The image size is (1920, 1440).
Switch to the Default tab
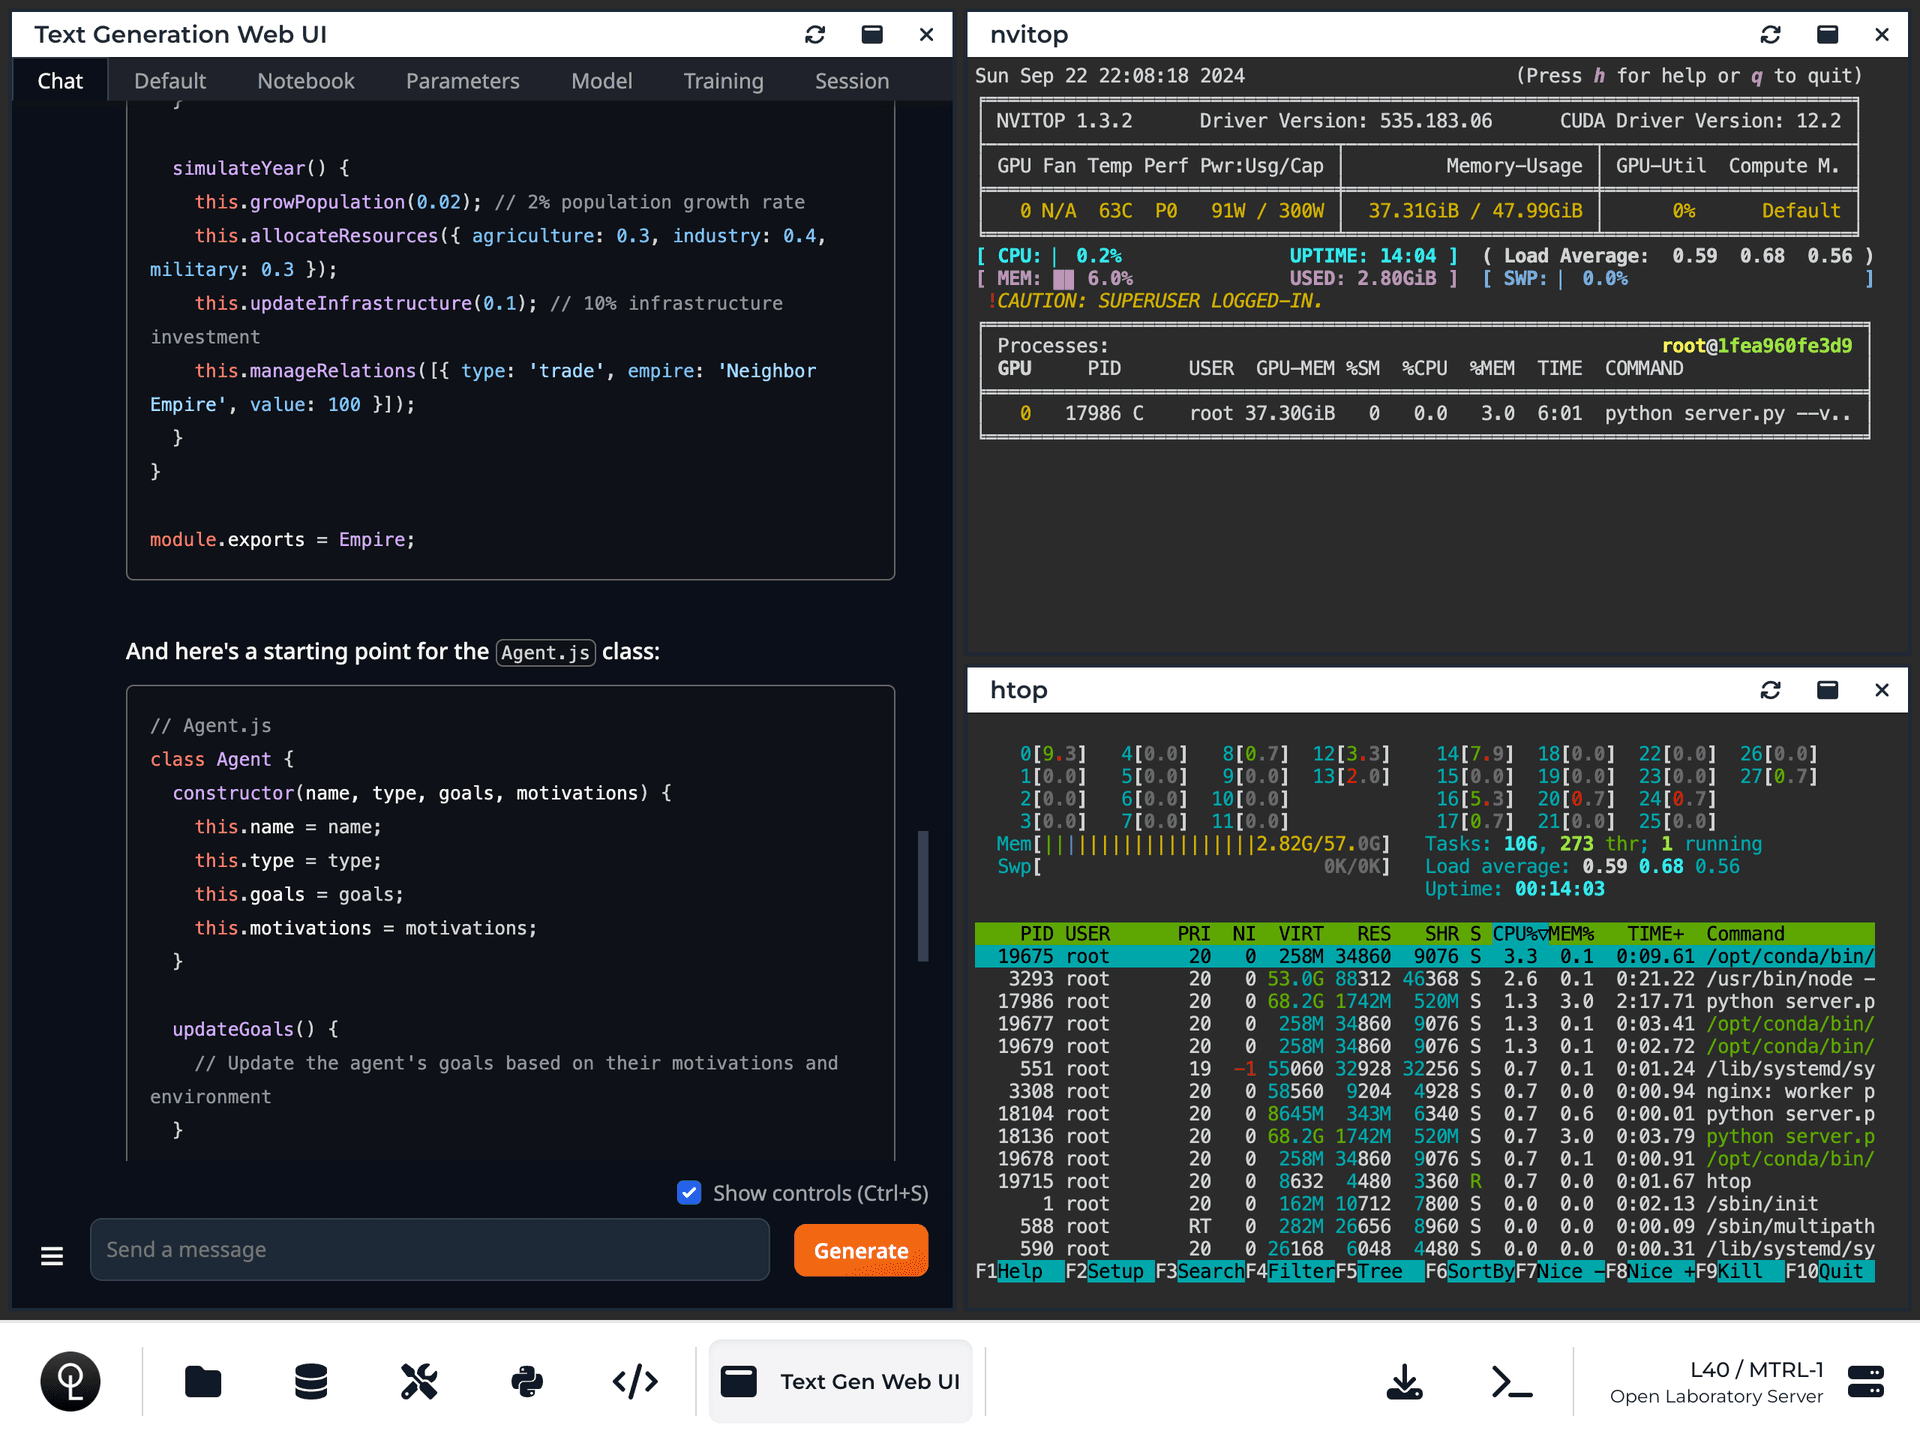coord(170,81)
